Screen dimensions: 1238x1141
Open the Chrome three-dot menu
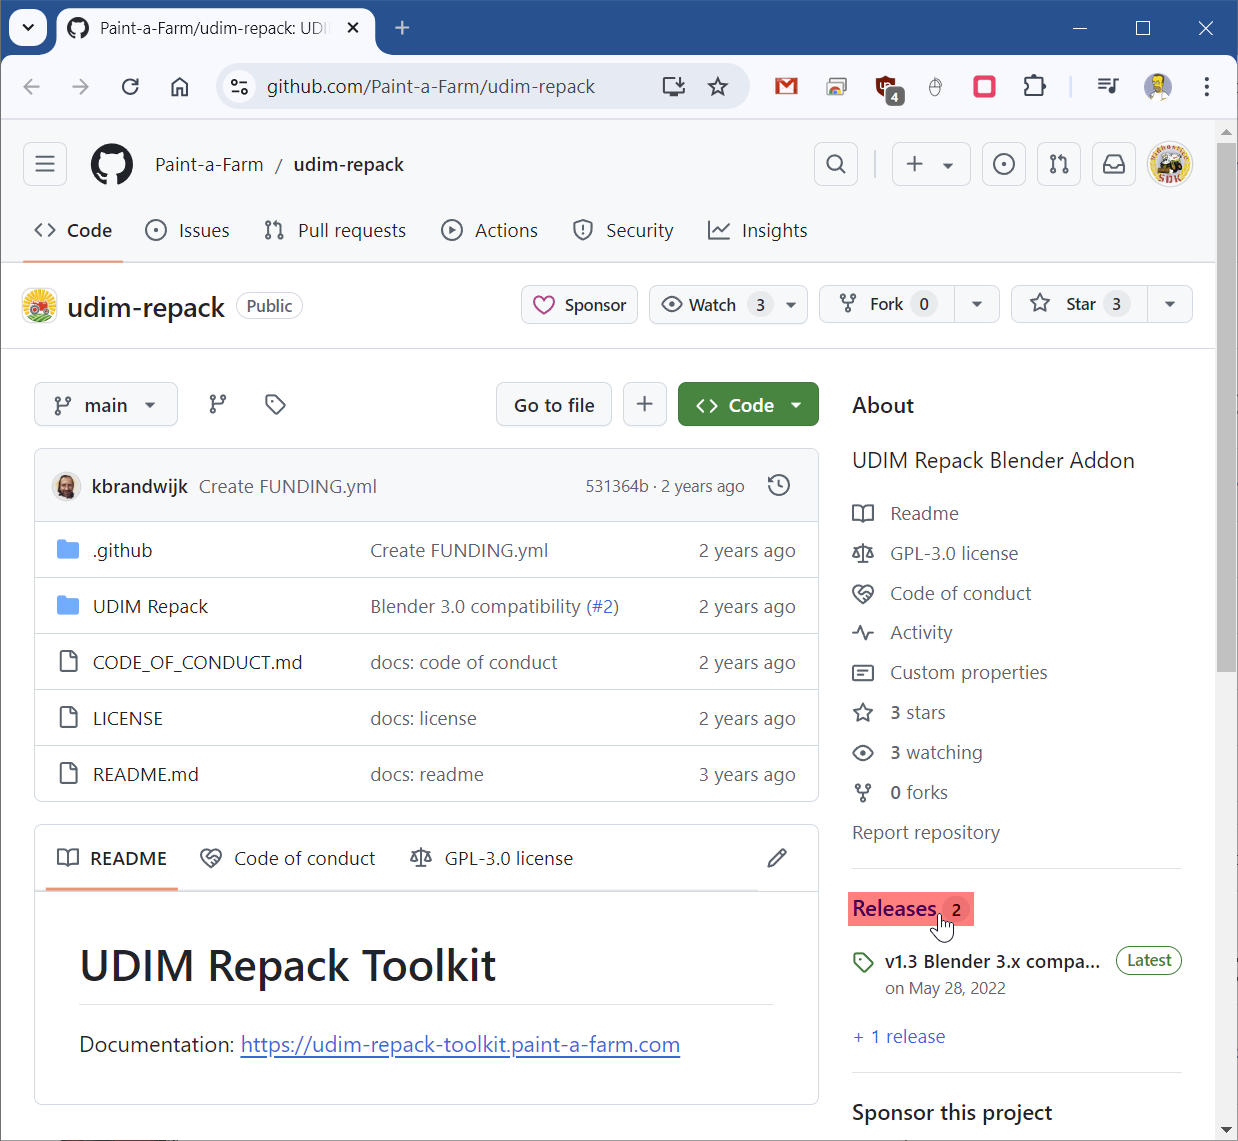tap(1207, 86)
